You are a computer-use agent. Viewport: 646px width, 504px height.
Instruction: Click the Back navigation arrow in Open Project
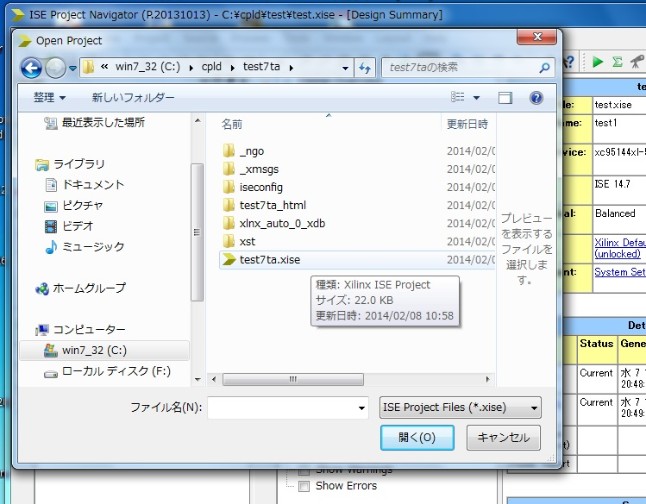(31, 68)
